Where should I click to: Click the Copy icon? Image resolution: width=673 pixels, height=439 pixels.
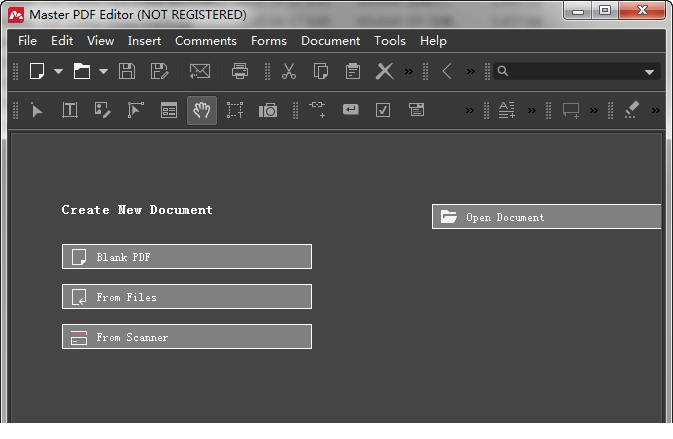(x=321, y=71)
